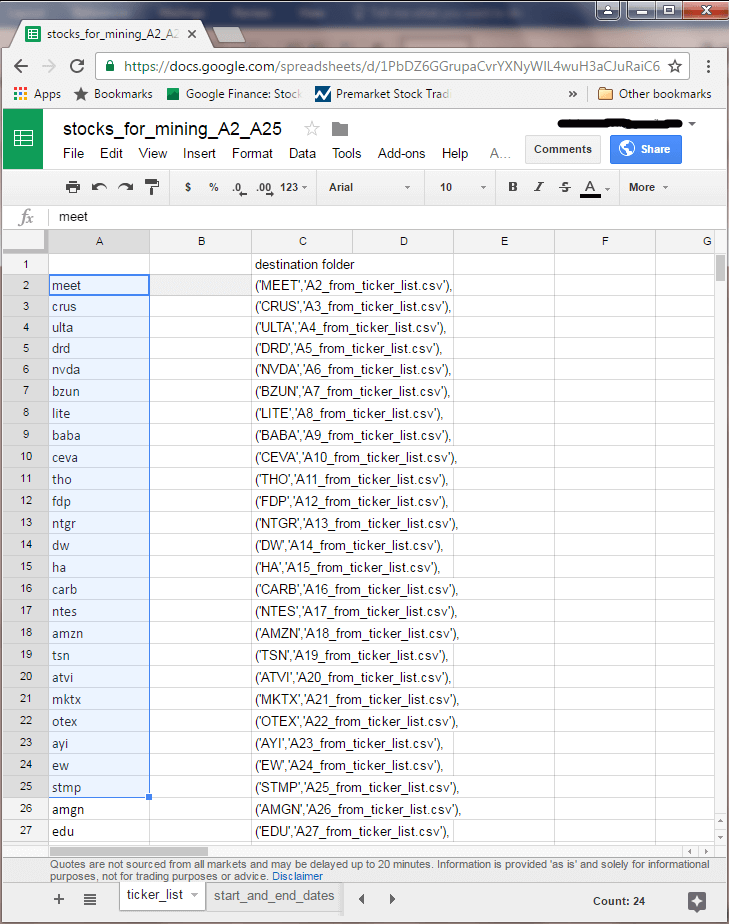Viewport: 729px width, 924px height.
Task: Open the Arial font dropdown
Action: 370,187
